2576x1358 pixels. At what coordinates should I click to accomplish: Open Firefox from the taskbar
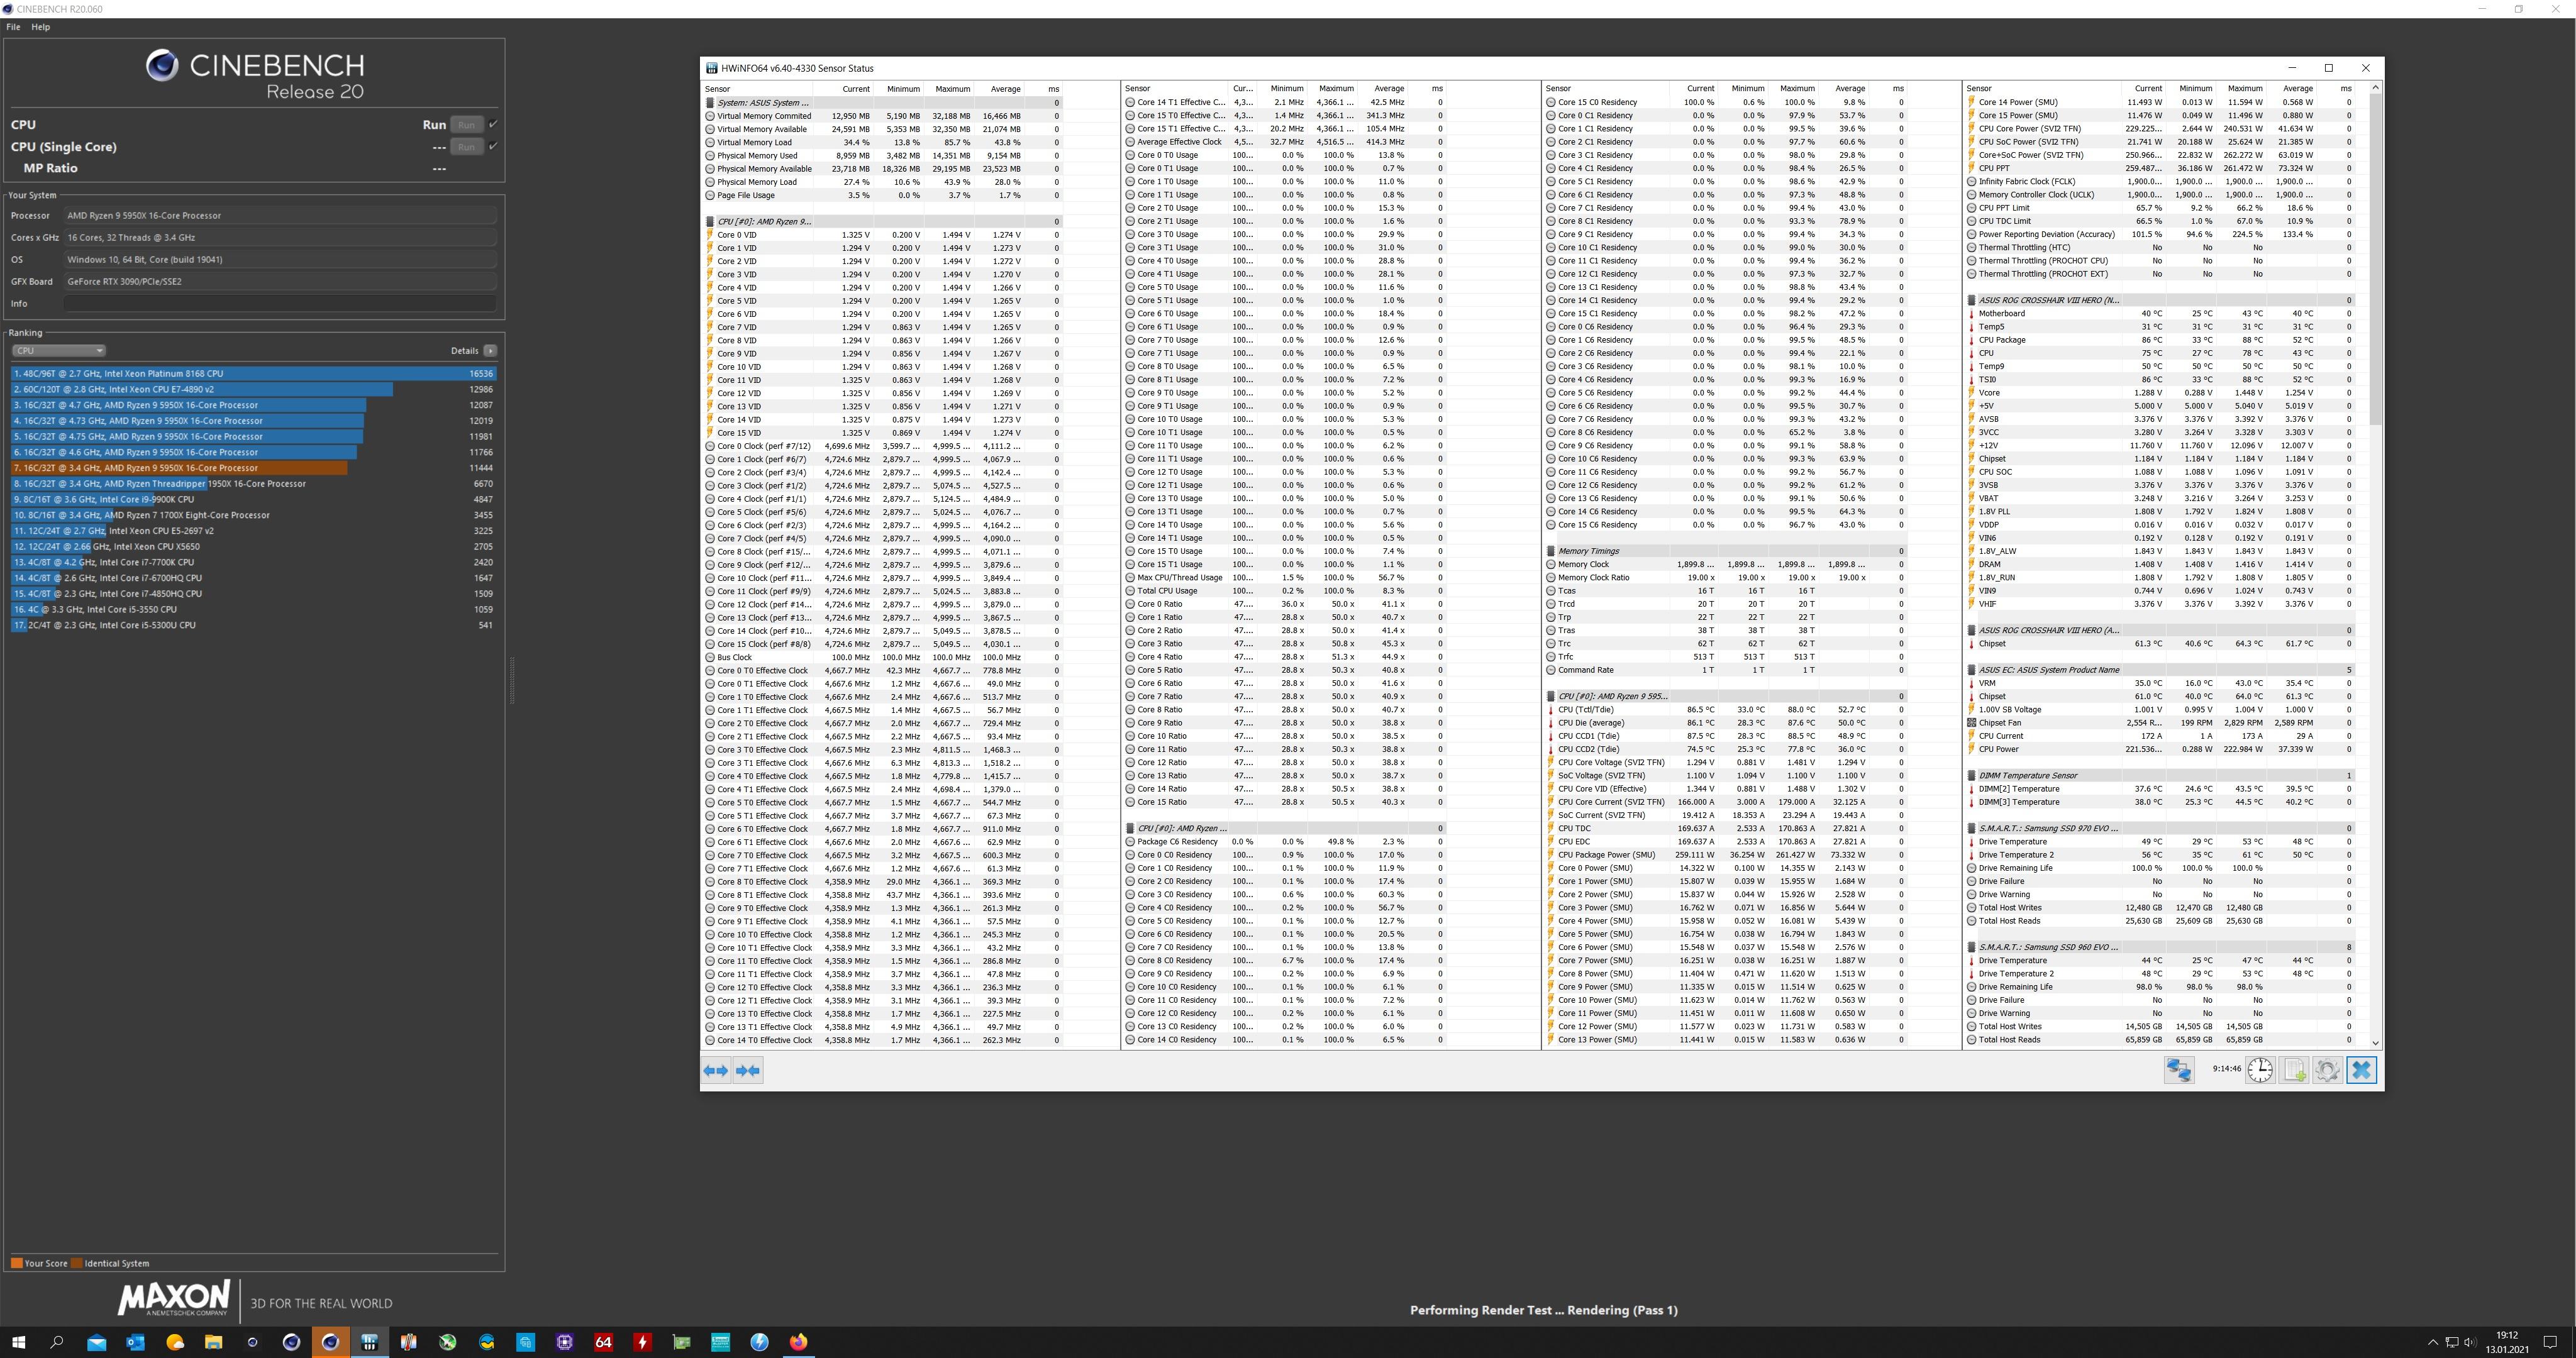(798, 1342)
